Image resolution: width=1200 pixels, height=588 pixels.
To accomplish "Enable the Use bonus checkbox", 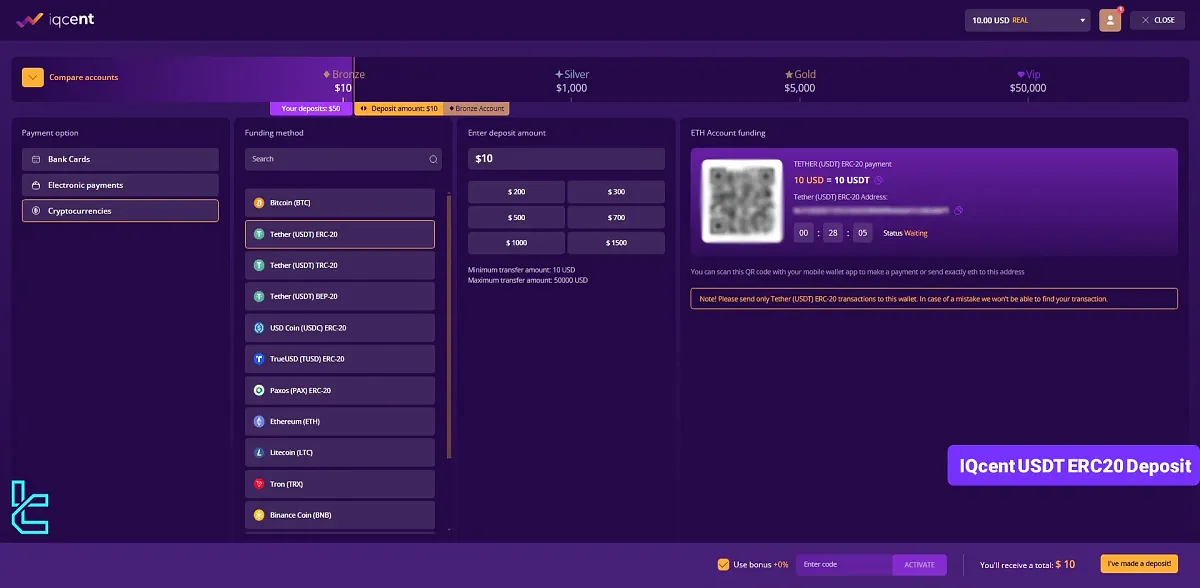I will click(x=722, y=564).
